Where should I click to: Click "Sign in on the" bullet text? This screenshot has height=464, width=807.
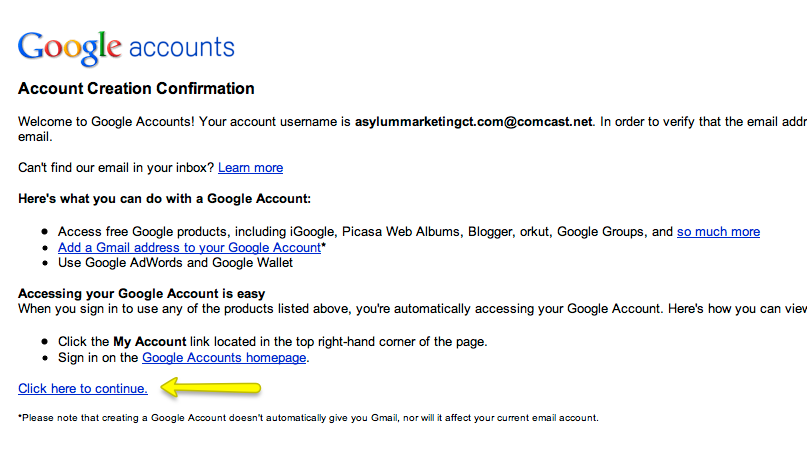click(99, 357)
